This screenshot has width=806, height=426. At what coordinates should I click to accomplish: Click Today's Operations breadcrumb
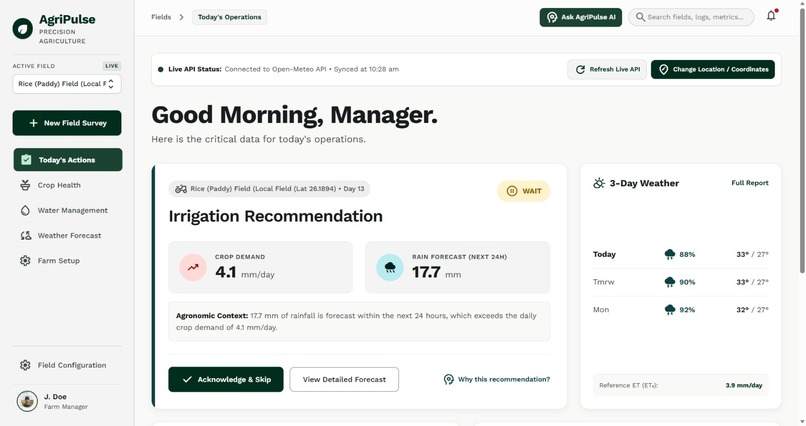229,17
